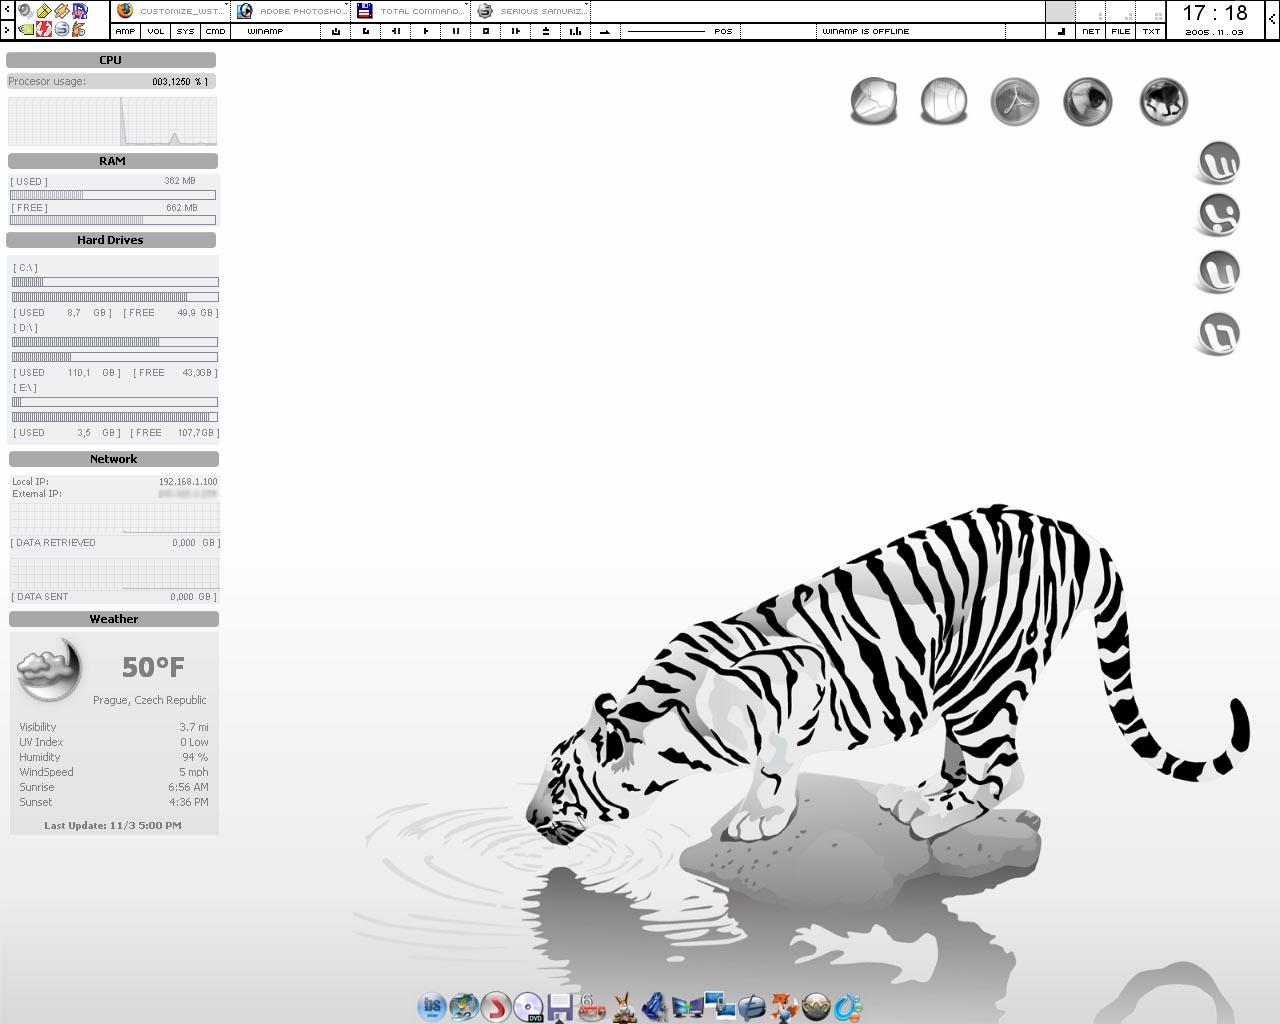Image resolution: width=1280 pixels, height=1024 pixels.
Task: Open Total Commander floppy icon in dock
Action: click(x=560, y=1006)
